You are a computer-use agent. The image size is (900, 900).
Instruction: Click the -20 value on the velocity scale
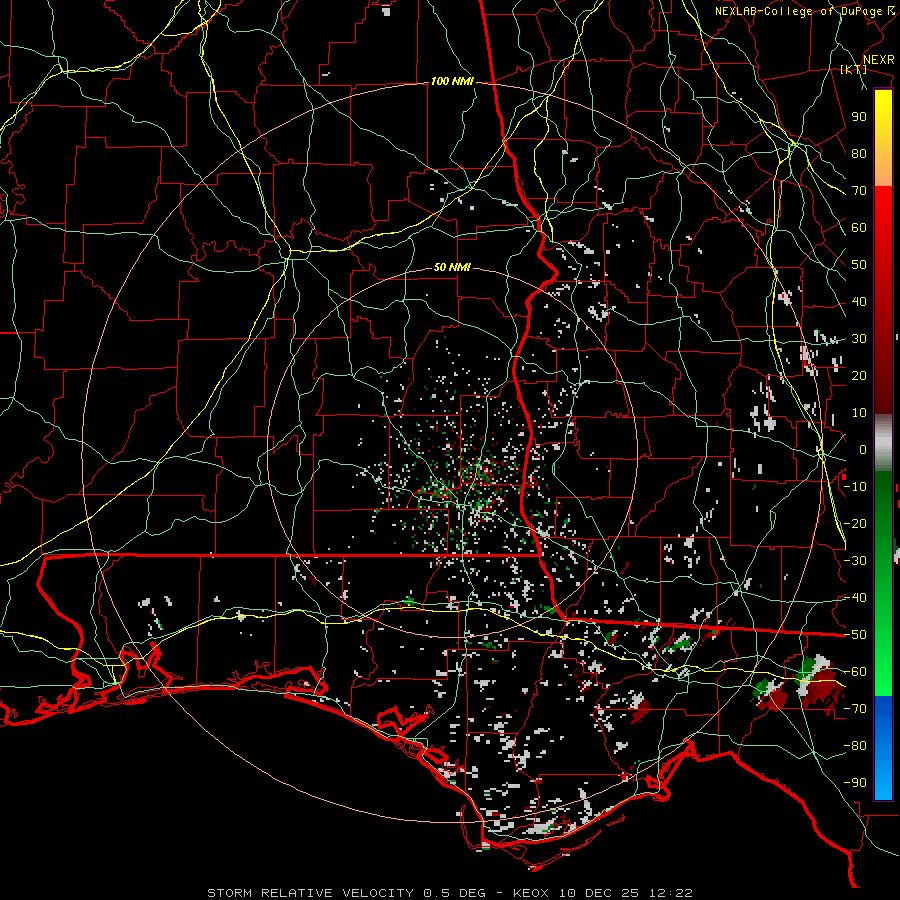click(855, 524)
